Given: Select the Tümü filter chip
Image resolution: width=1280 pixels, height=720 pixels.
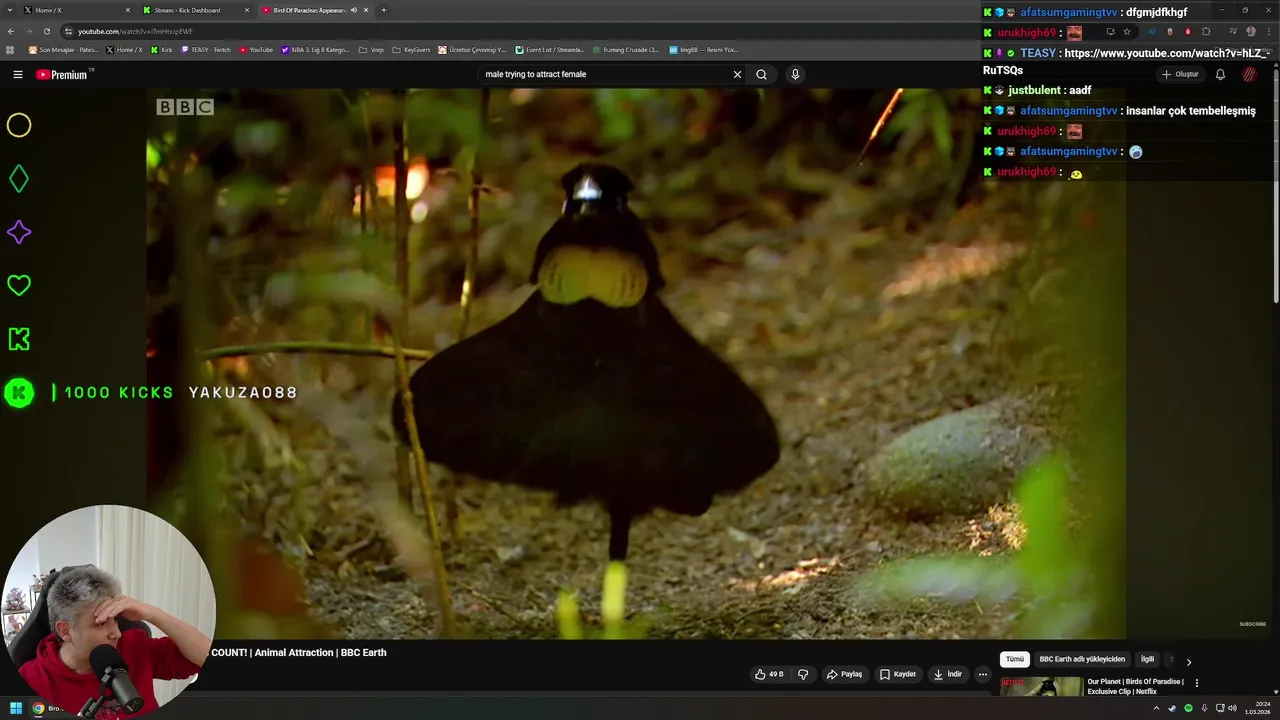Looking at the screenshot, I should 1015,659.
